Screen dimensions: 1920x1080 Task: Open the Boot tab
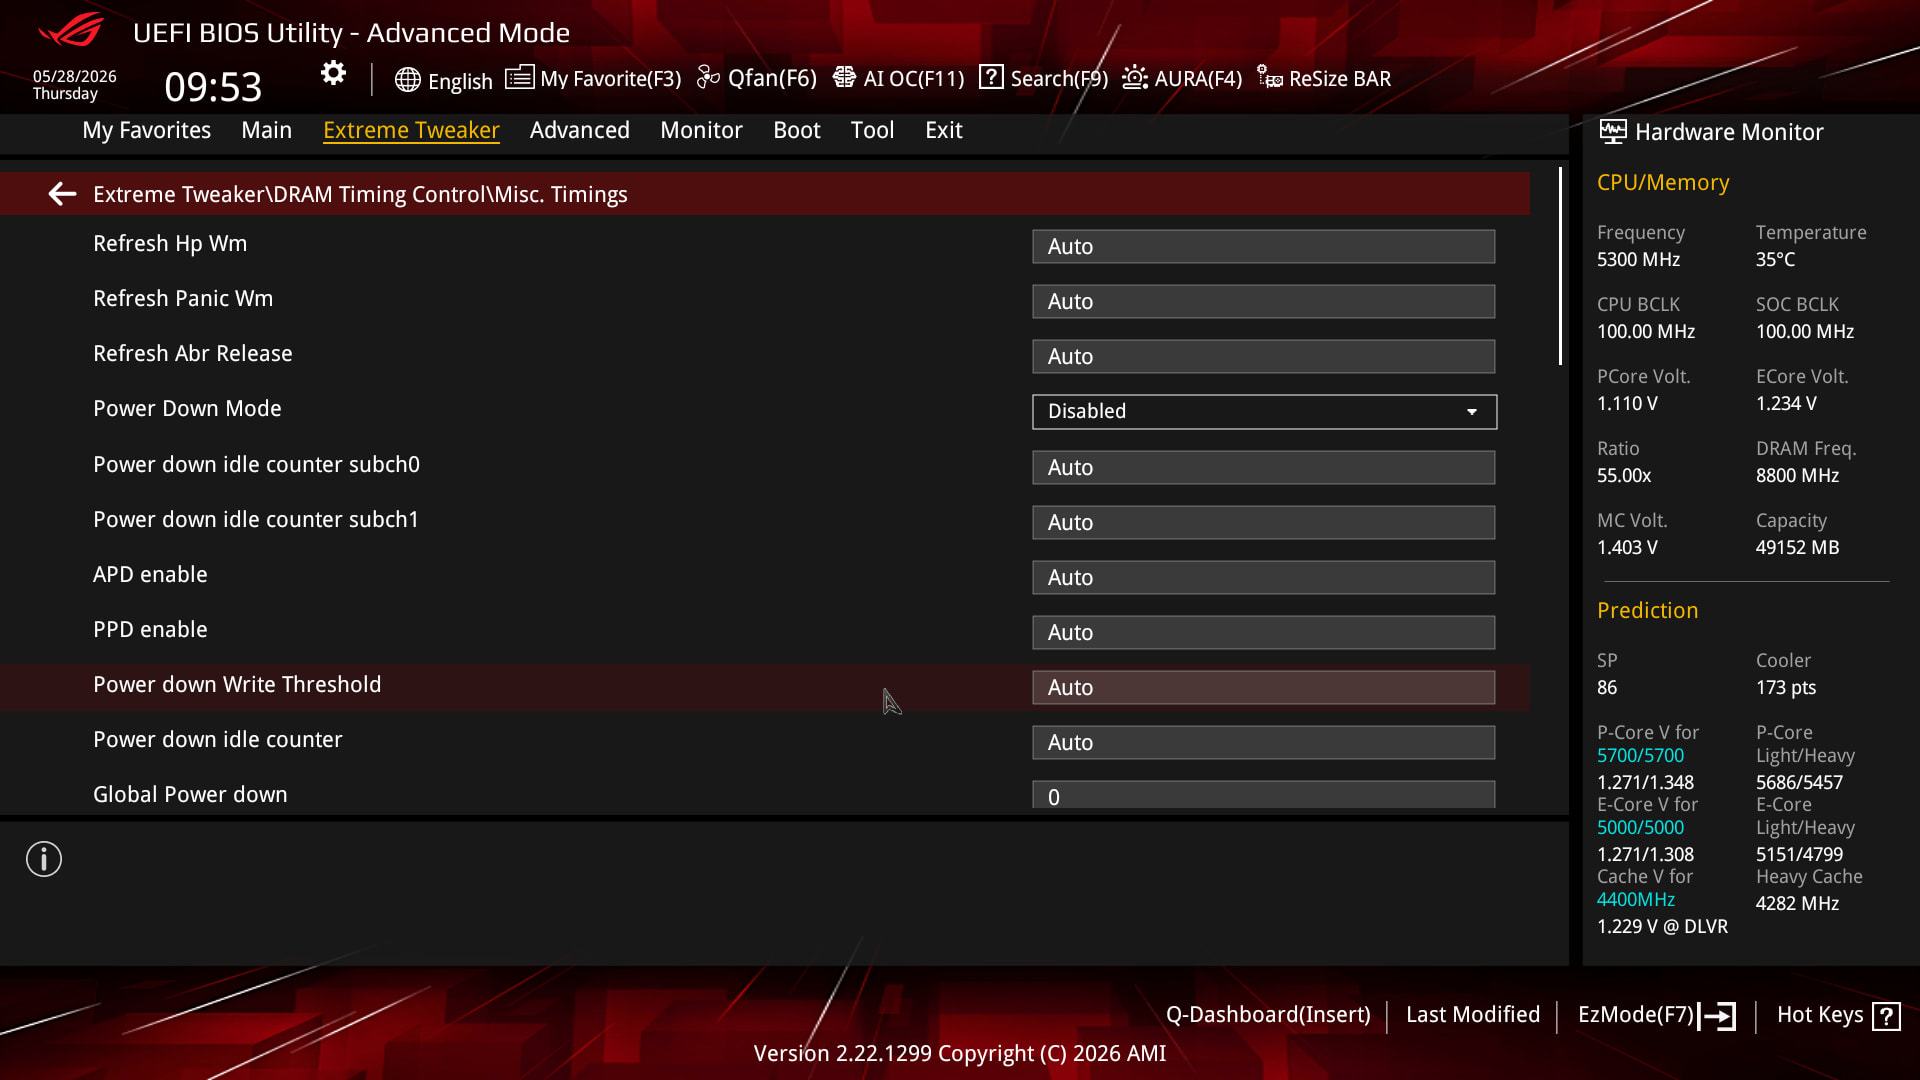pyautogui.click(x=797, y=130)
